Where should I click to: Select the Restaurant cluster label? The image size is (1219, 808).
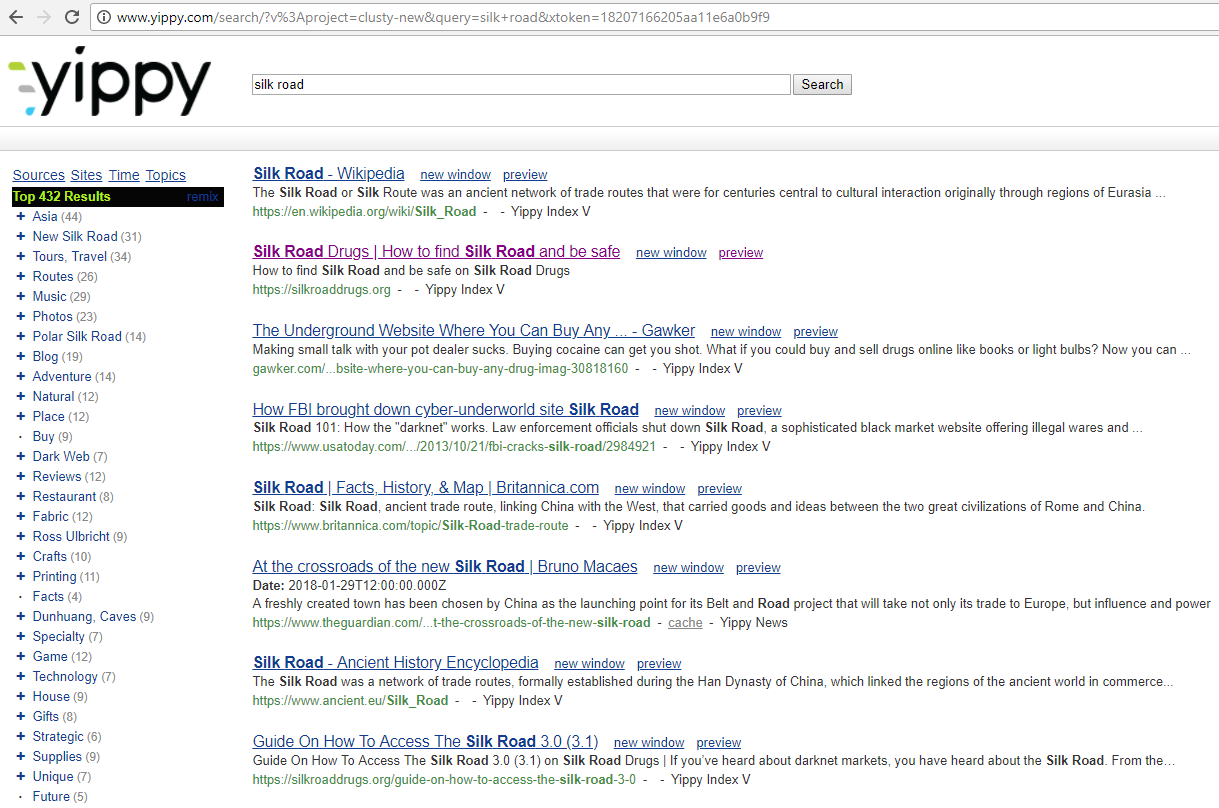pos(64,496)
